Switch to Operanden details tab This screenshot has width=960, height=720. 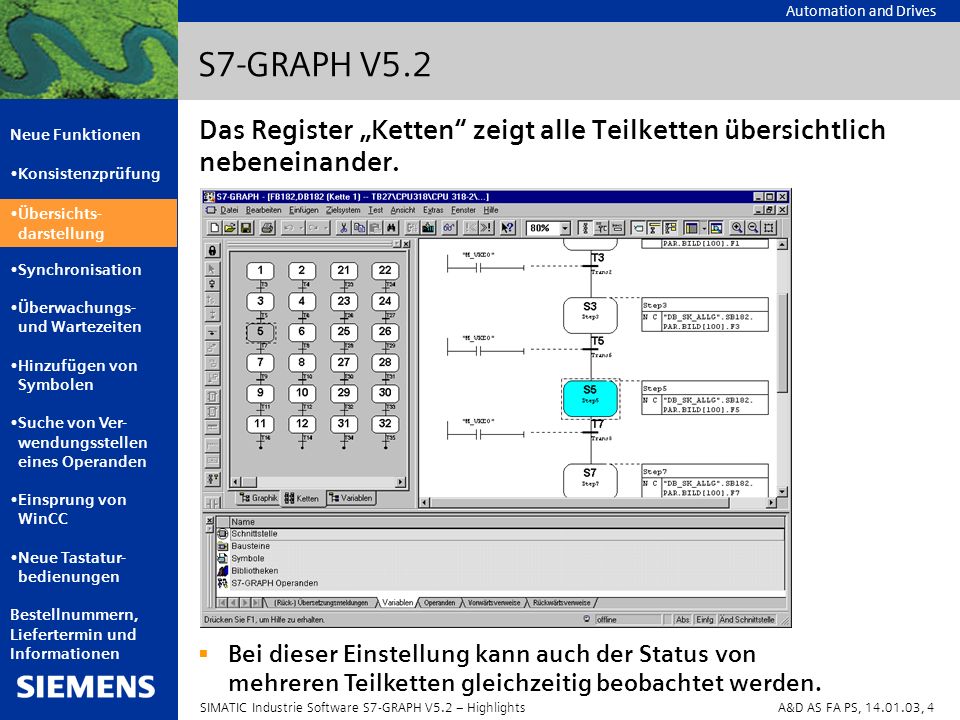tap(440, 603)
